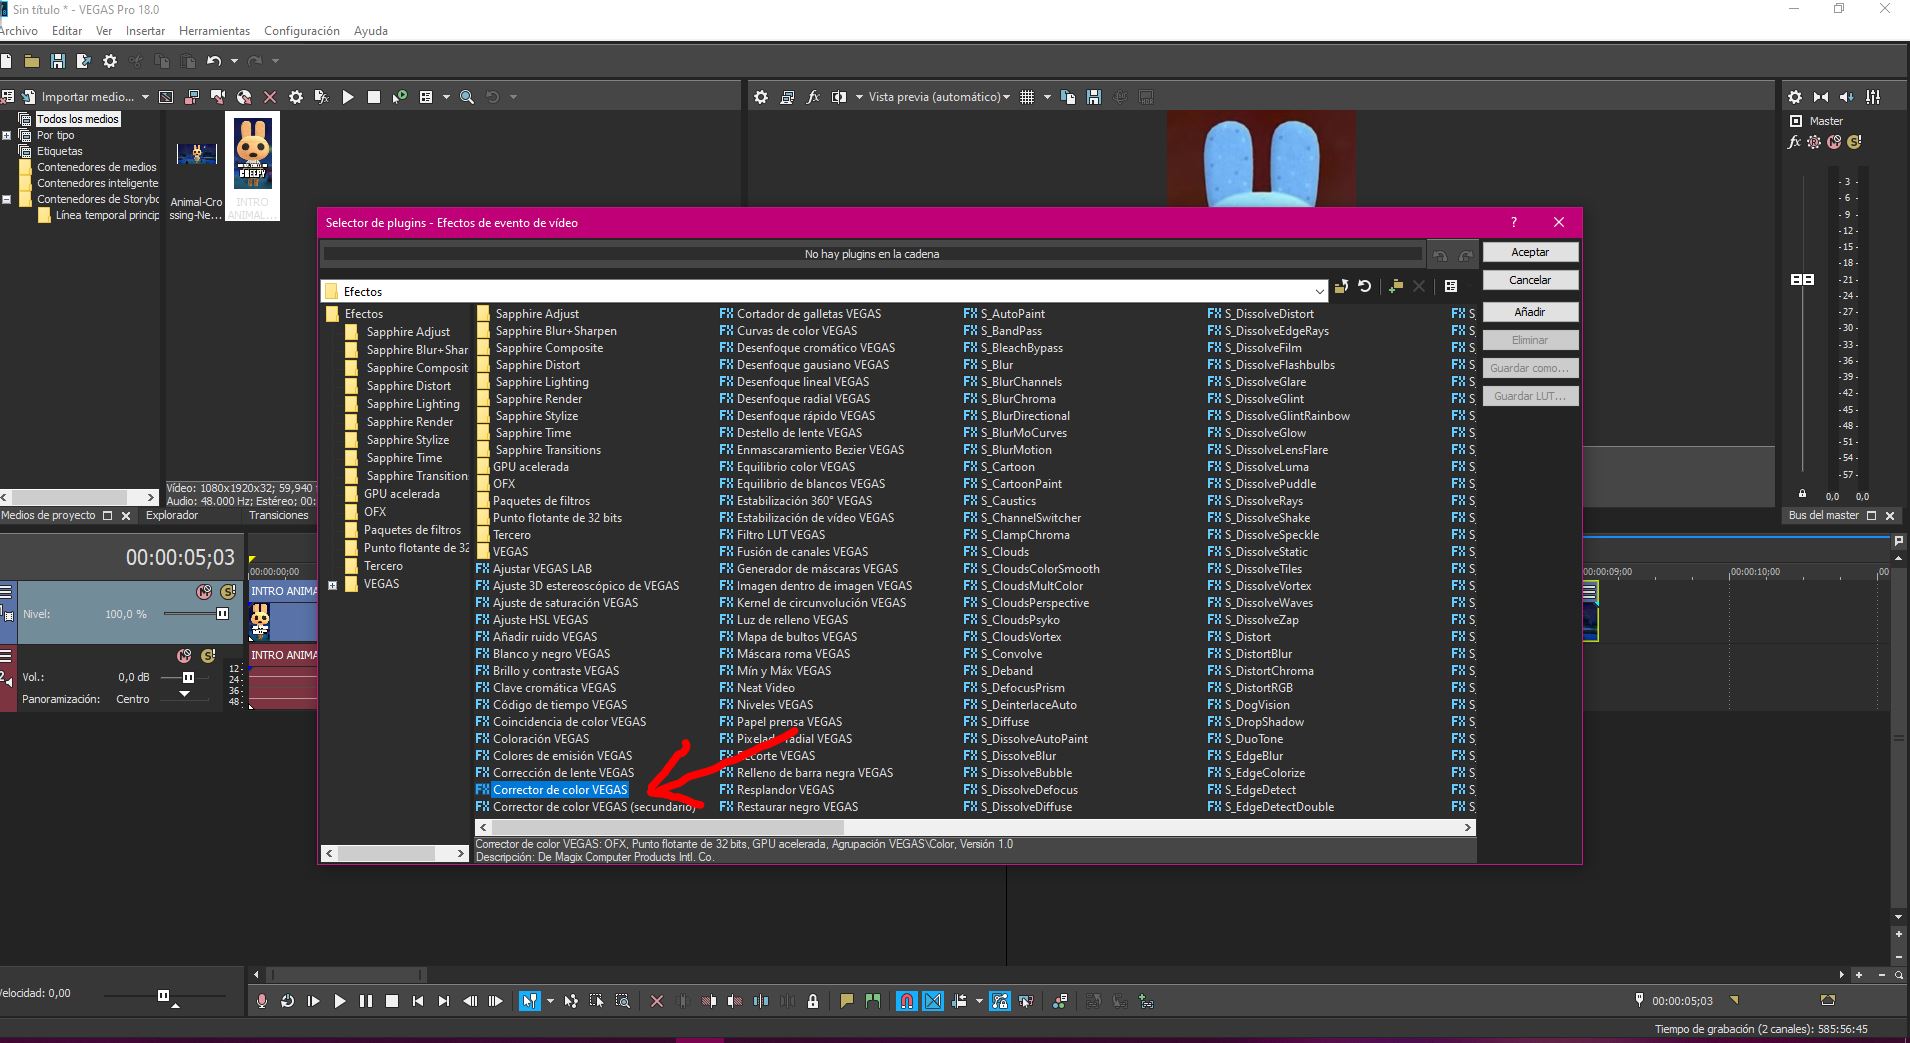
Task: Solo the Master bus
Action: pos(1854,142)
